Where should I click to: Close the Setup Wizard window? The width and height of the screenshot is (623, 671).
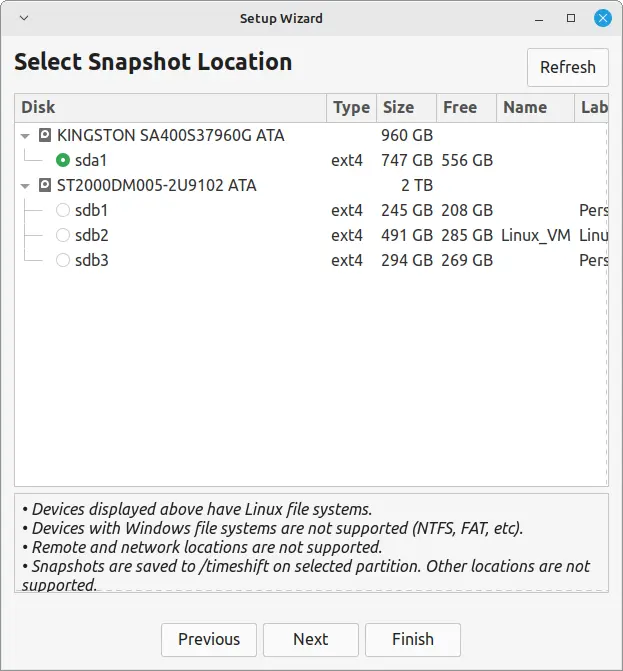point(602,18)
